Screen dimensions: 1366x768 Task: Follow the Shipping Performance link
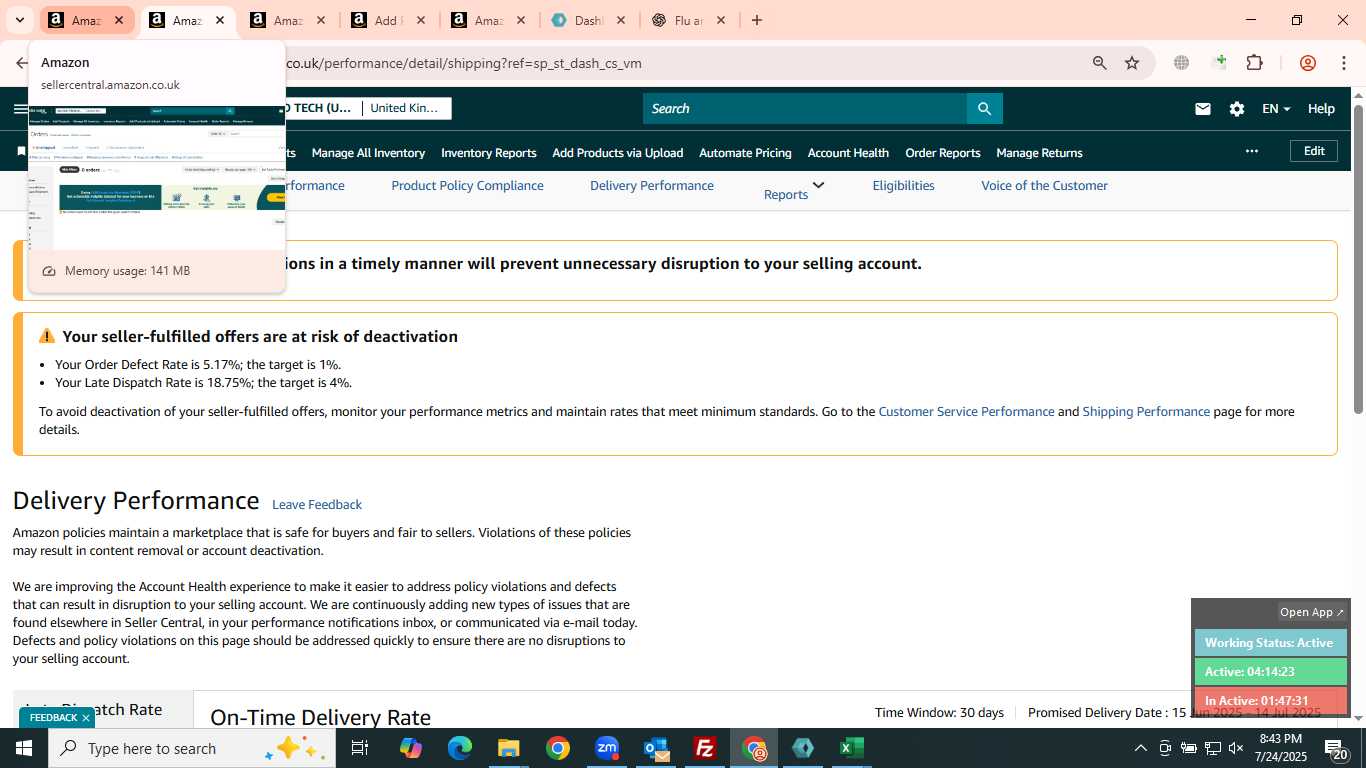coord(1146,412)
